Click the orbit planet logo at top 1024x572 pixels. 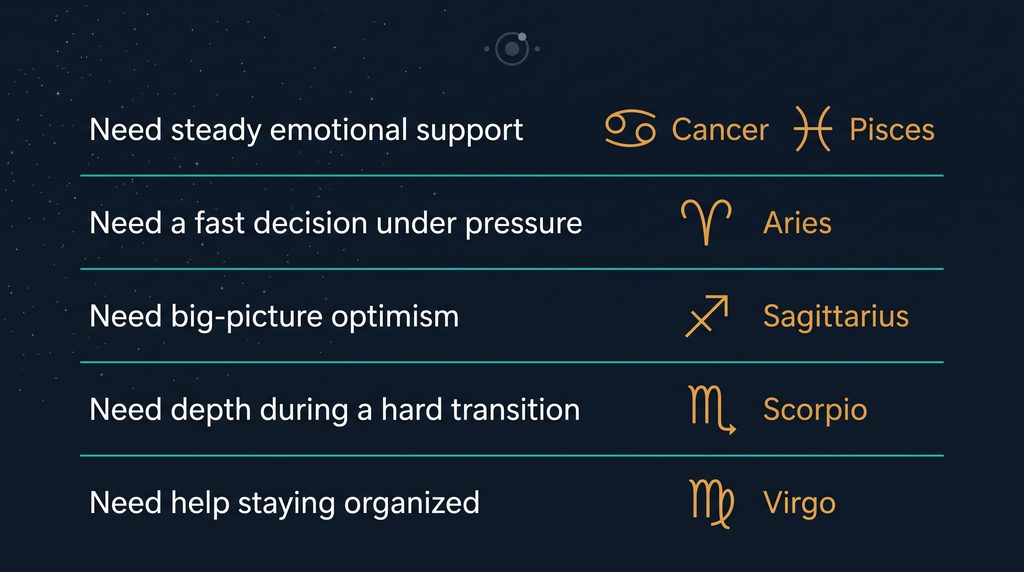click(x=512, y=49)
